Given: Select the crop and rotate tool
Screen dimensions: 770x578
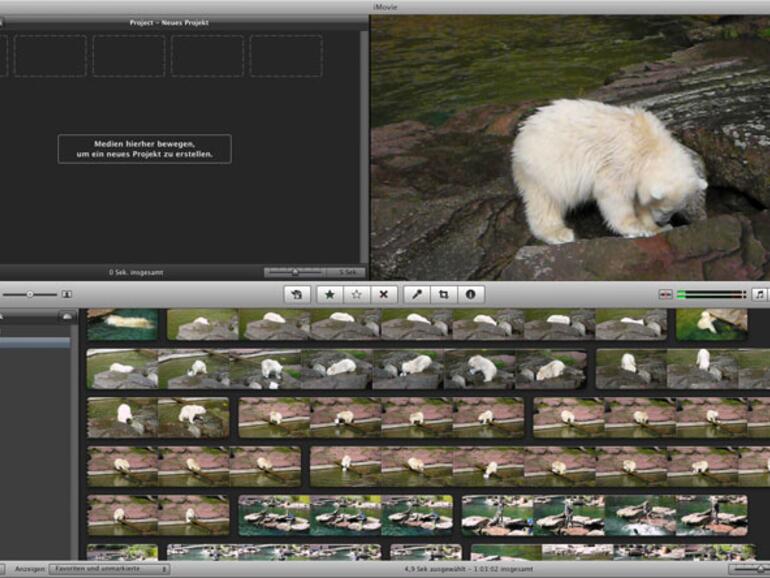Looking at the screenshot, I should (x=443, y=294).
